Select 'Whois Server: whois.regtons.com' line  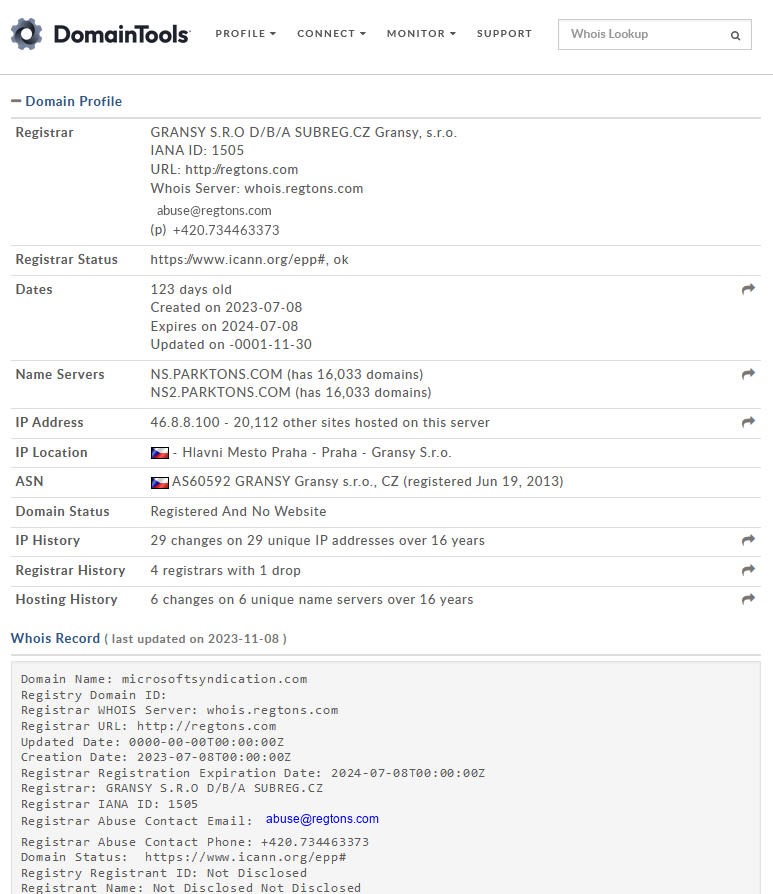(257, 188)
